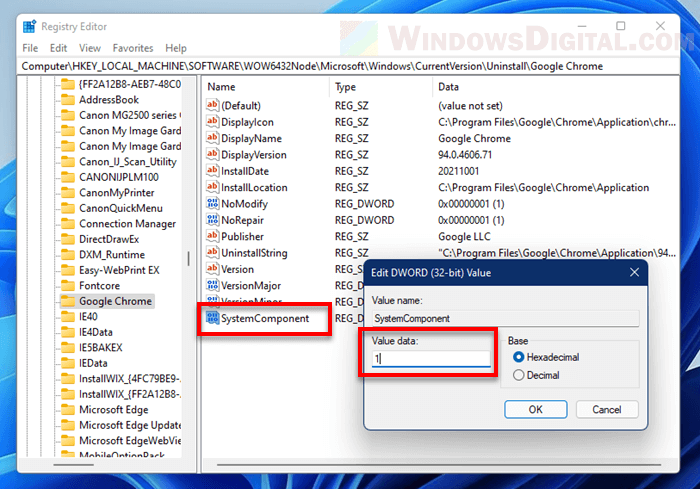The image size is (700, 489).
Task: Select the (Default) string value icon
Action: click(212, 105)
